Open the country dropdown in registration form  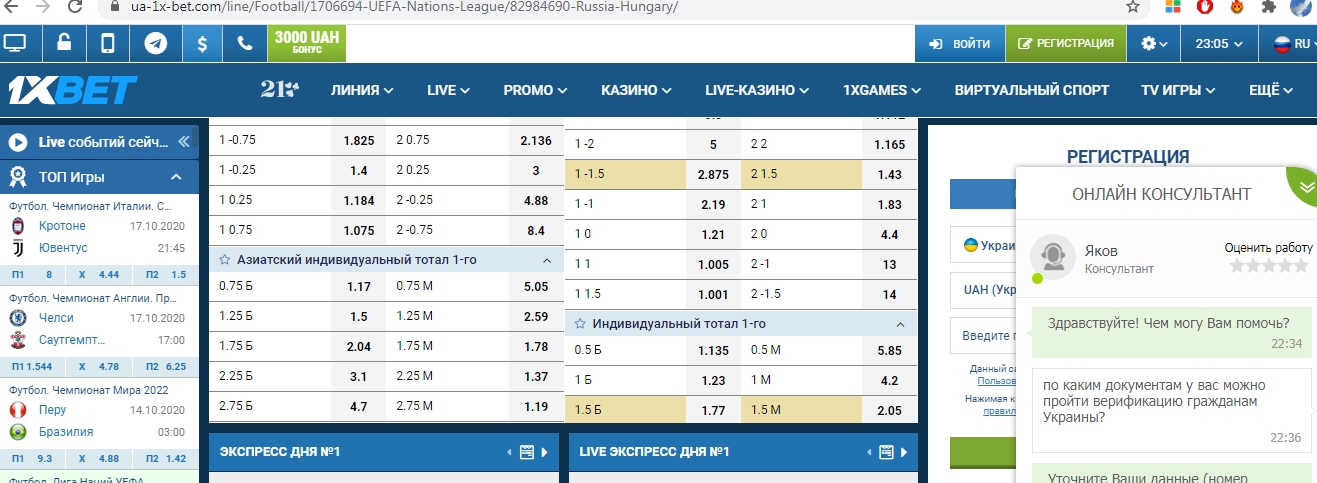click(x=983, y=245)
